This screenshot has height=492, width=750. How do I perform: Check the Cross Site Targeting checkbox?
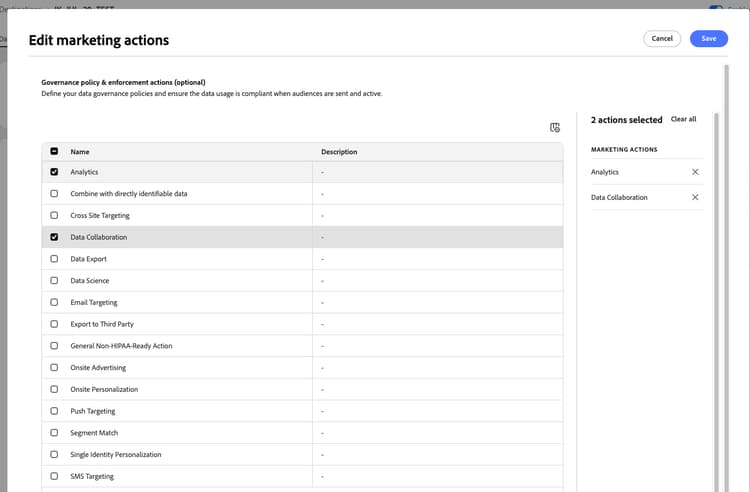pyautogui.click(x=54, y=215)
